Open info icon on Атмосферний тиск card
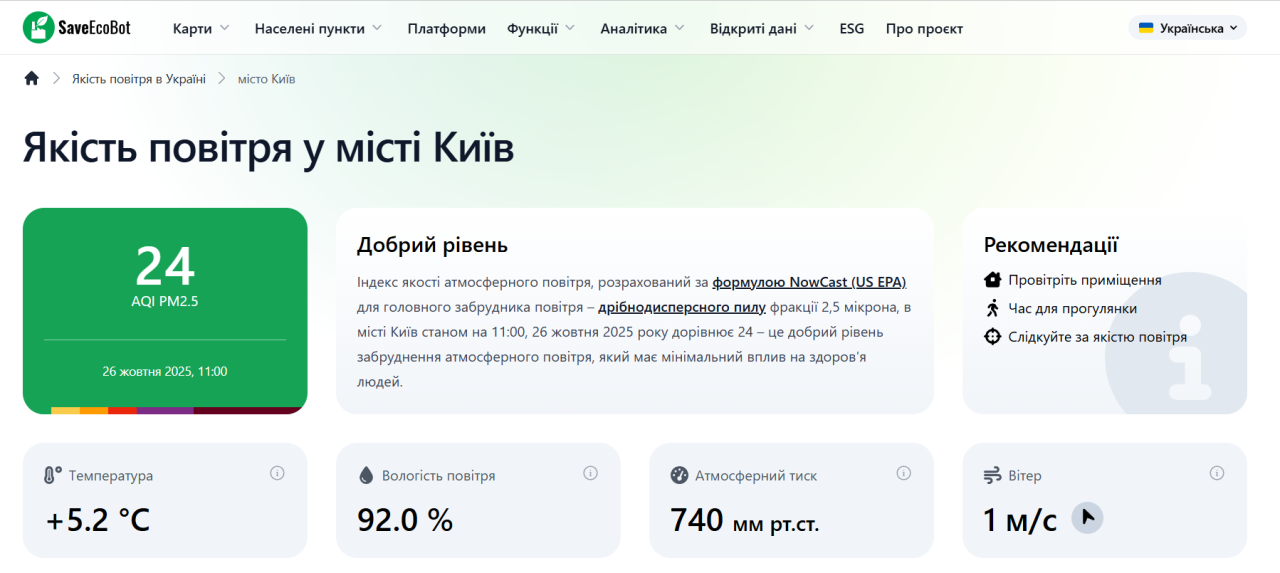 [903, 473]
